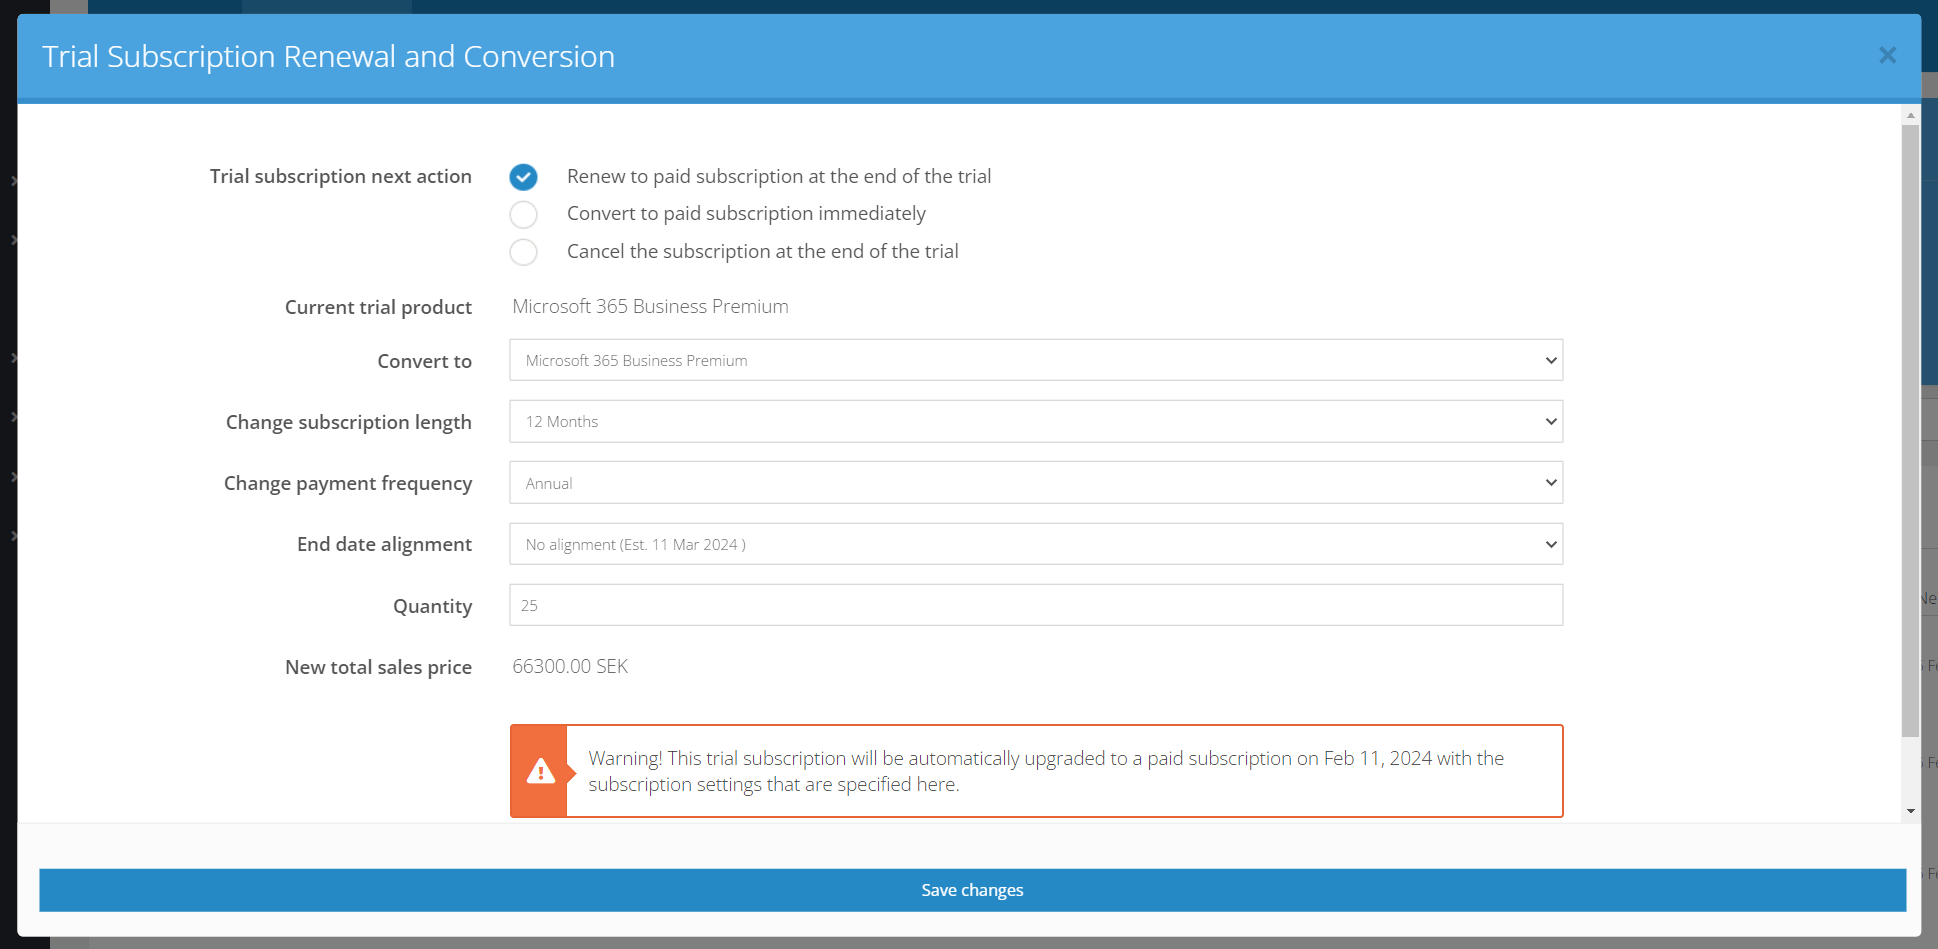Click into the Quantity input field
Viewport: 1938px width, 949px height.
(x=1036, y=605)
